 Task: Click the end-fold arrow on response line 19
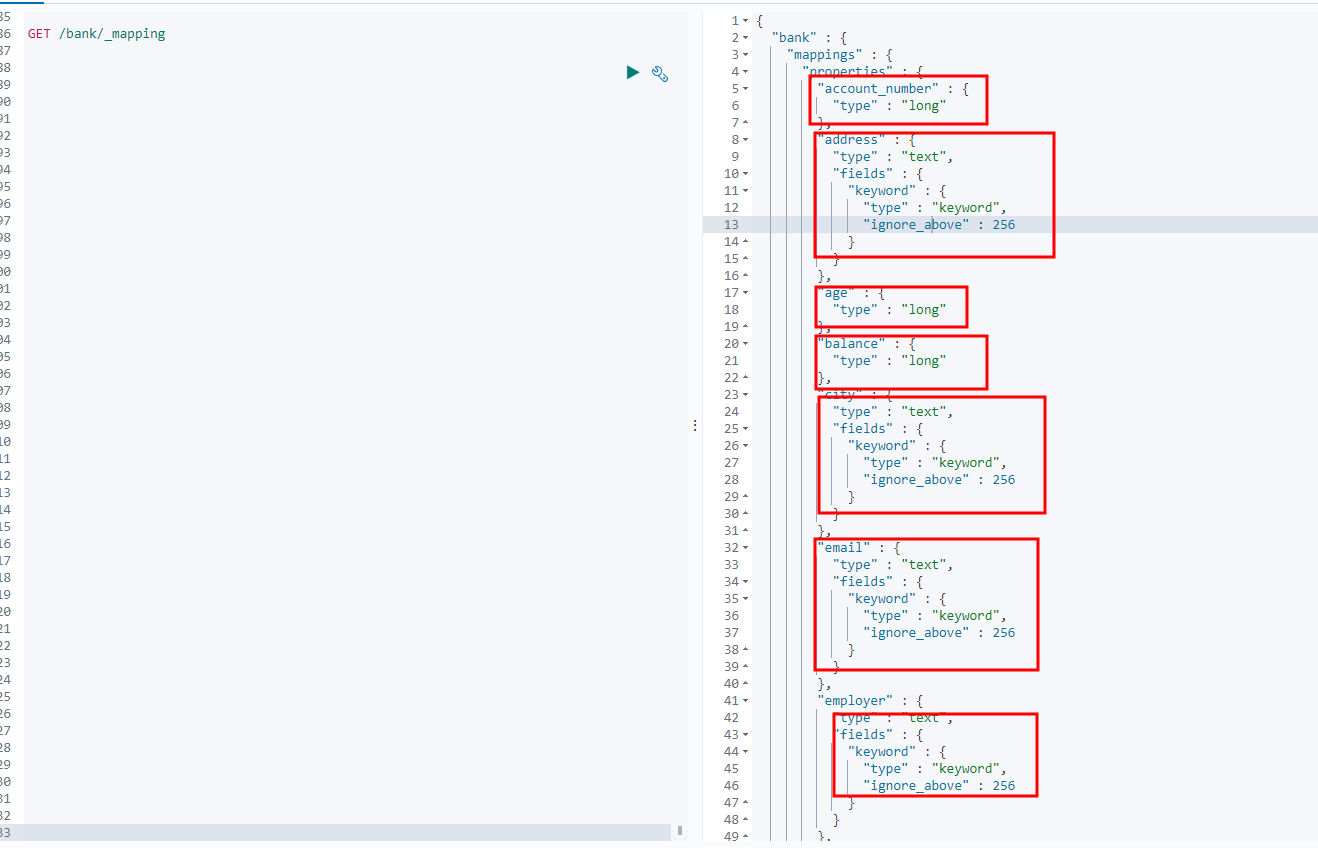[745, 327]
